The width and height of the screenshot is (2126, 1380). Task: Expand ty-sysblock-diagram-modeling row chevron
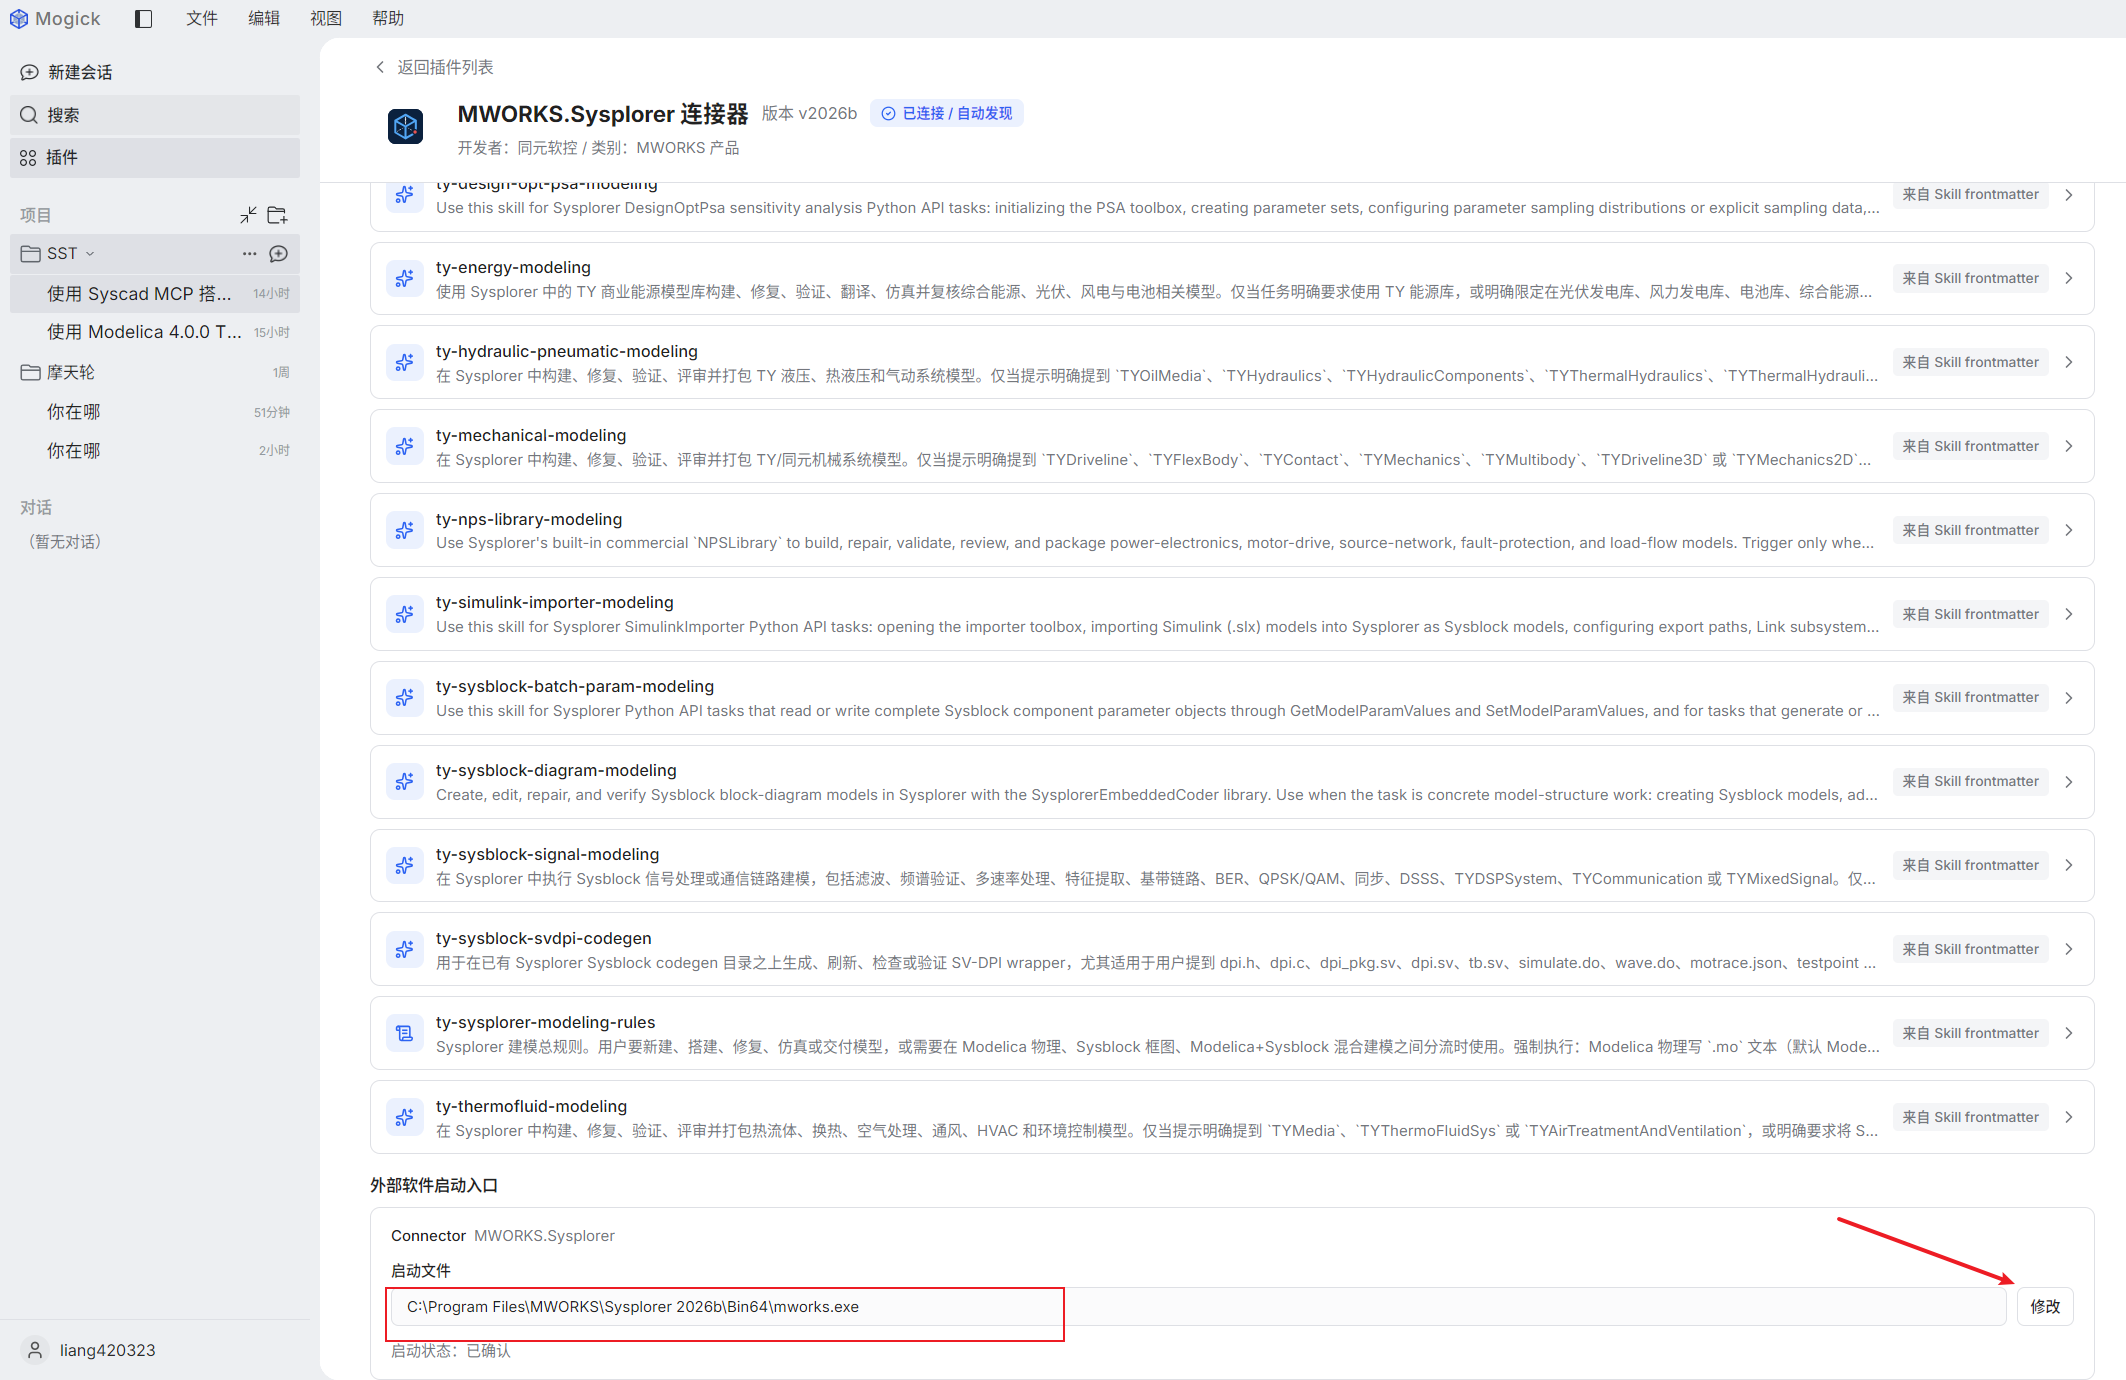click(2069, 782)
